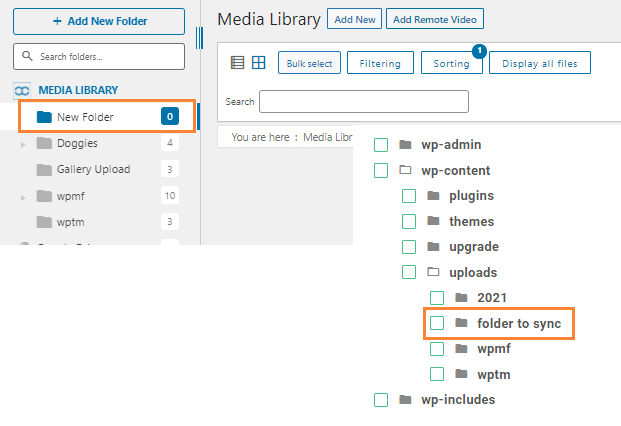The width and height of the screenshot is (621, 426).
Task: Click the Search folders input field
Action: point(99,56)
